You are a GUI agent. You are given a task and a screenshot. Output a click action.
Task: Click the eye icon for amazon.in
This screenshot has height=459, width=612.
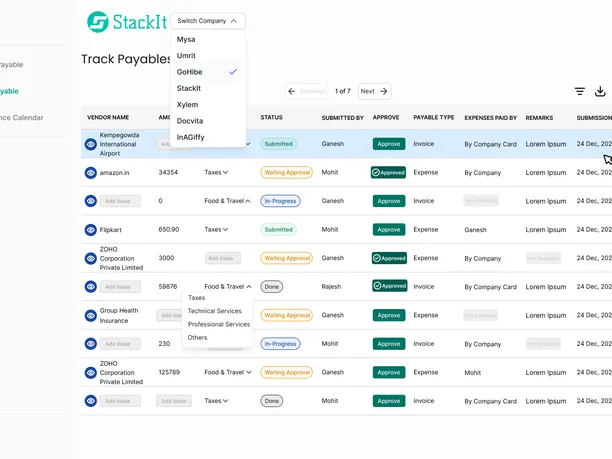91,173
